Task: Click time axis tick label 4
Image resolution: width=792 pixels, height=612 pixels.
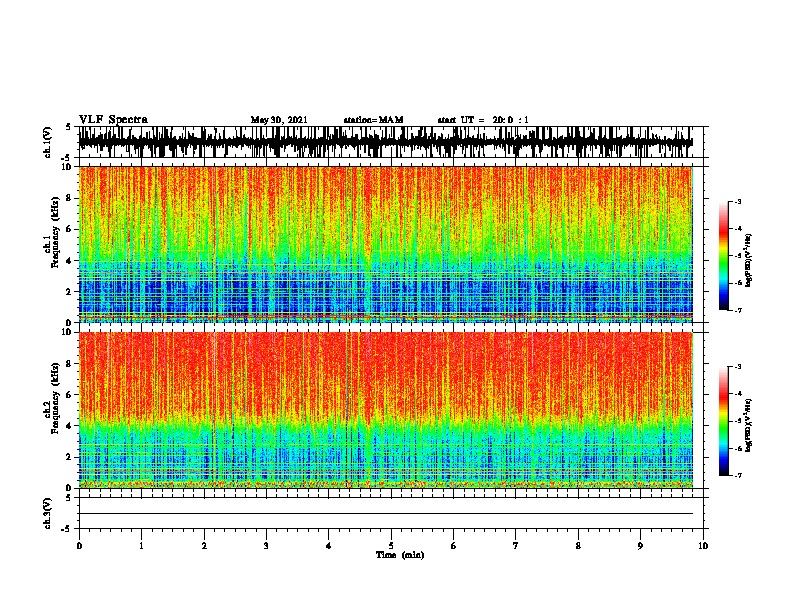Action: tap(329, 546)
